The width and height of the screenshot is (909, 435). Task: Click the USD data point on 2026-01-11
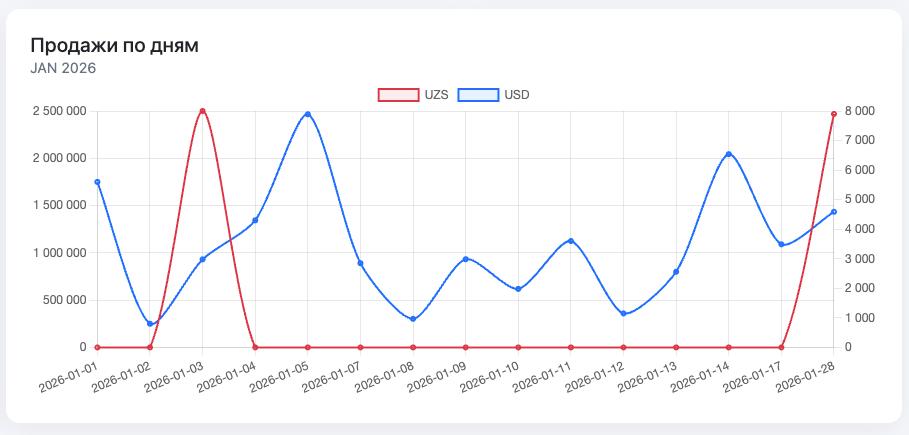pyautogui.click(x=571, y=241)
